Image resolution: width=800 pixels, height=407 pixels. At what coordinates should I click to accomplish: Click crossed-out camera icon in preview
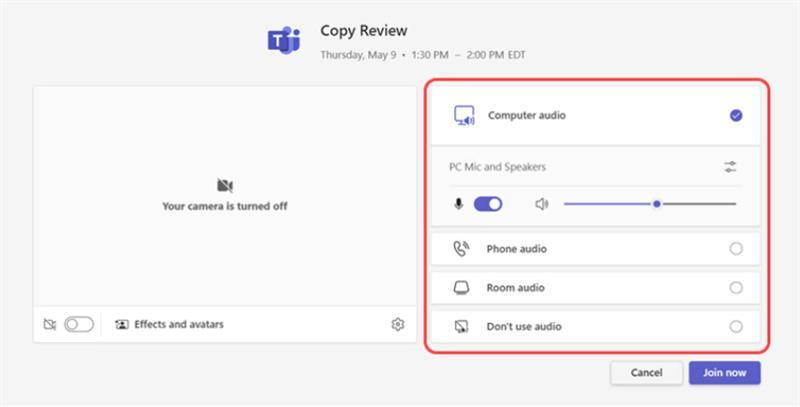pos(225,185)
